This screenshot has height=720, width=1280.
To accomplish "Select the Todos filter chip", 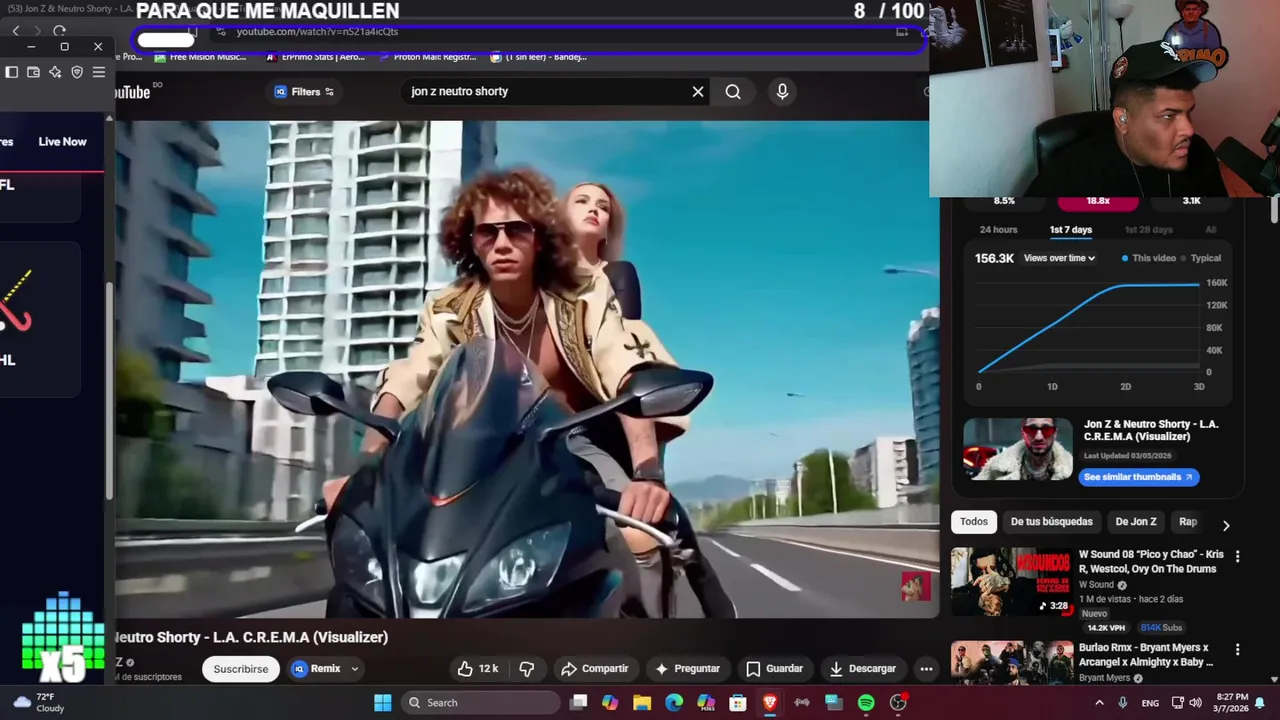I will pyautogui.click(x=974, y=522).
